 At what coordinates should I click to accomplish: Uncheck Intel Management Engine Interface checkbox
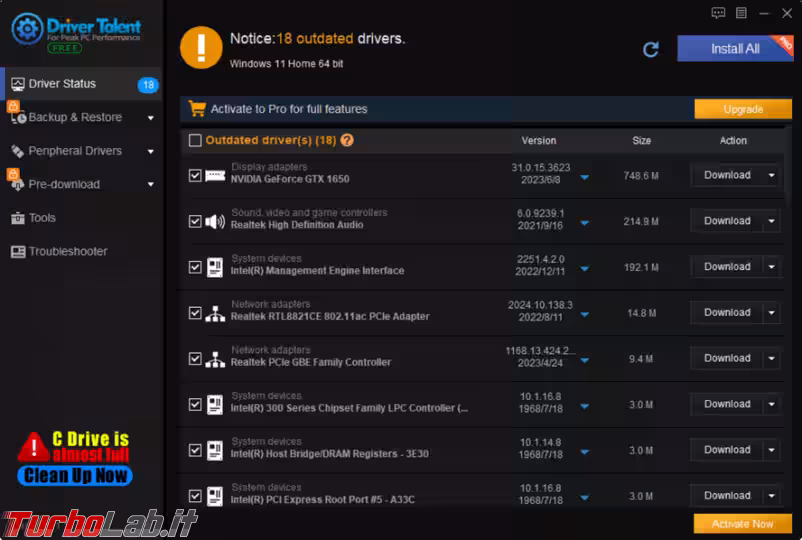click(x=195, y=267)
